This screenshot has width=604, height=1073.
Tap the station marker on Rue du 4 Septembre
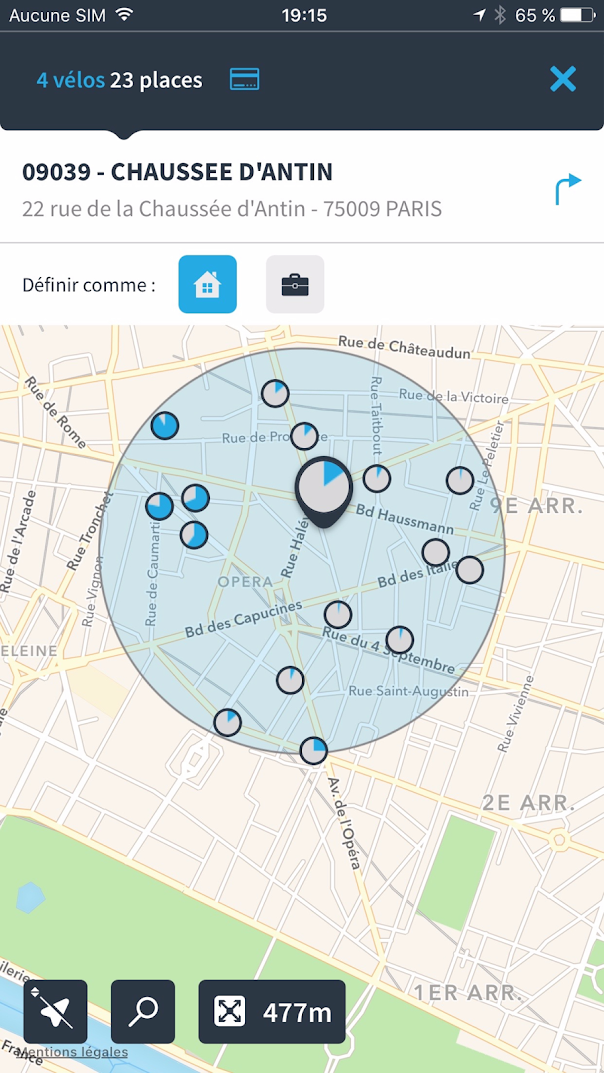click(400, 639)
